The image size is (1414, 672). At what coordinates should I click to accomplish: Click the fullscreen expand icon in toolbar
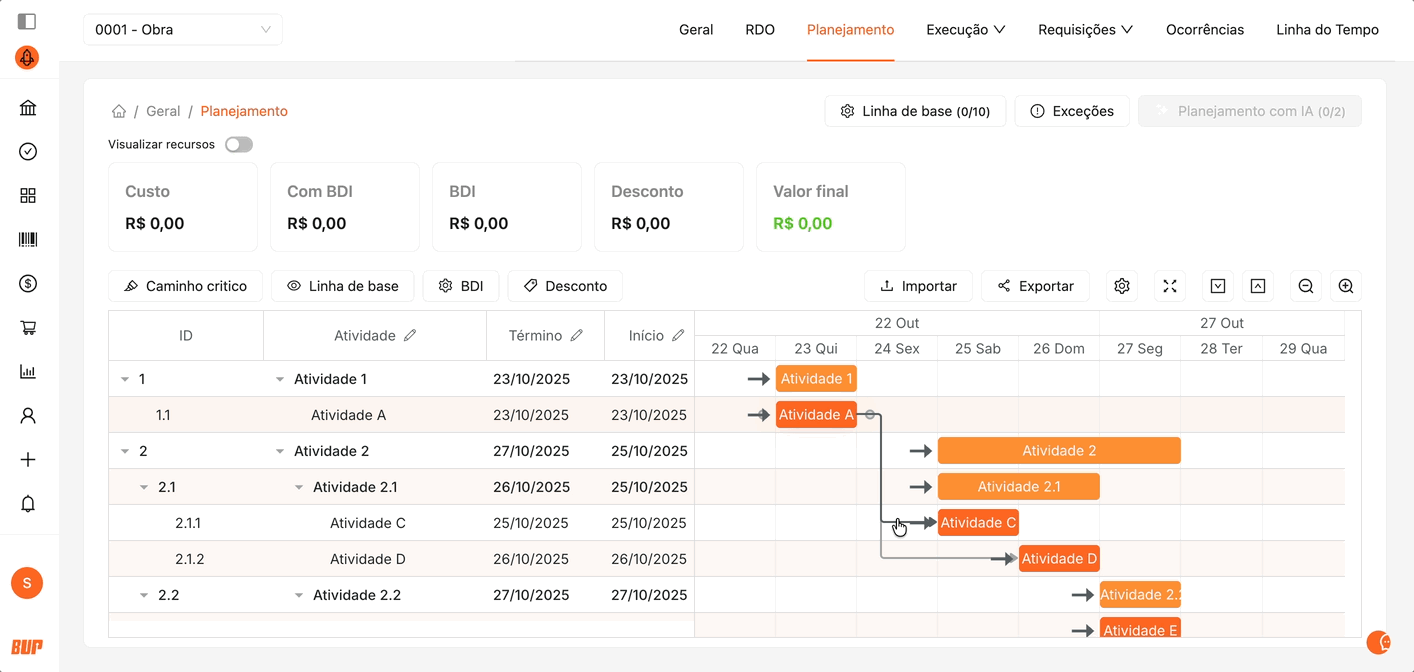point(1170,286)
